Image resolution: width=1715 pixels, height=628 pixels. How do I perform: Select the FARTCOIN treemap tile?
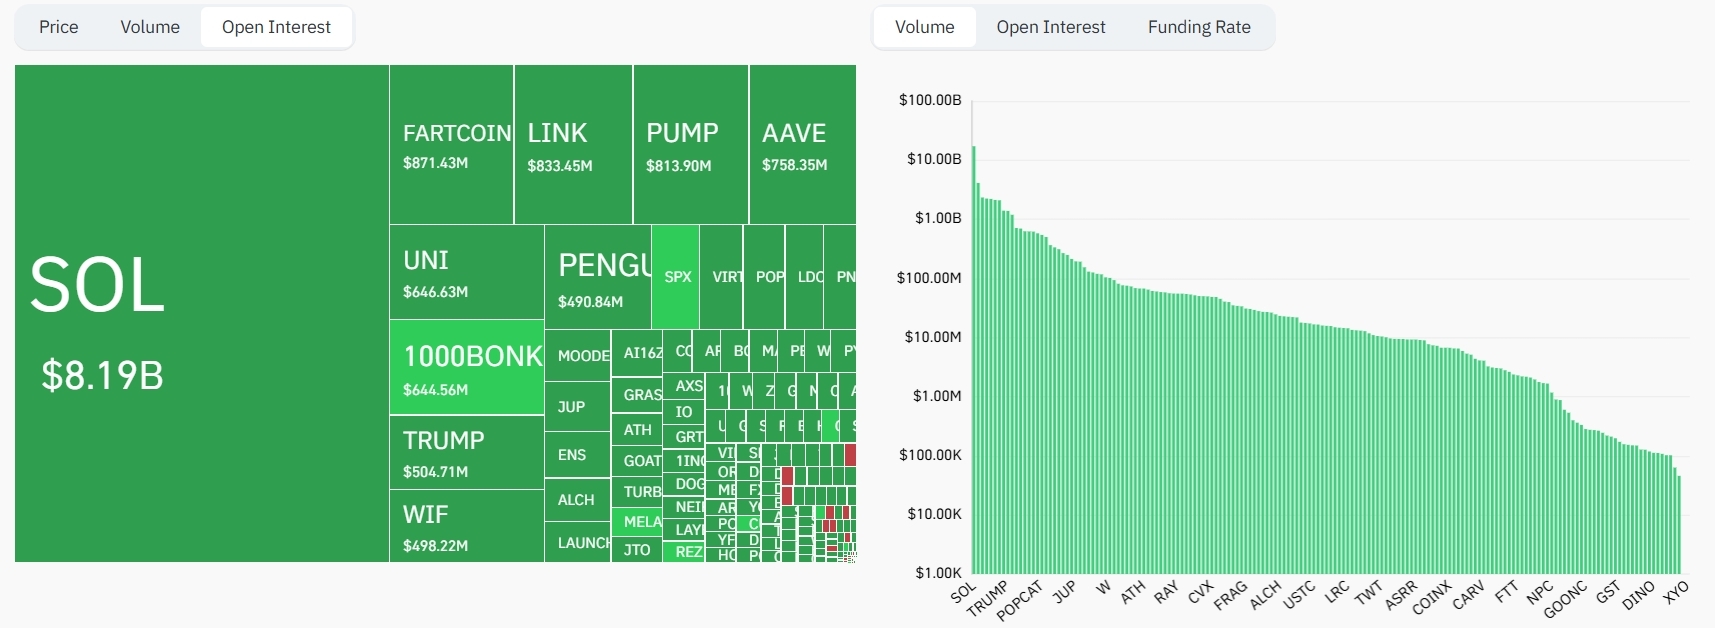click(451, 145)
